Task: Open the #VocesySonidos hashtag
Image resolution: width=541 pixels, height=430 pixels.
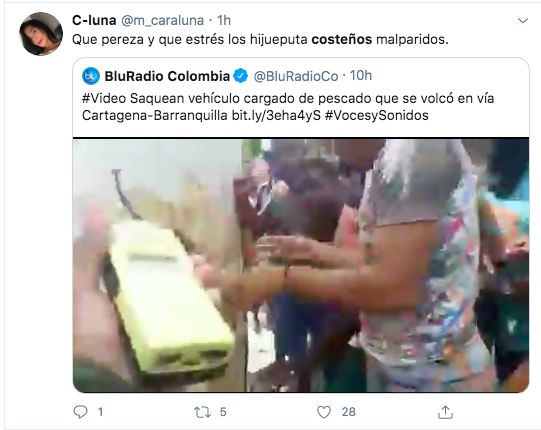Action: click(376, 115)
